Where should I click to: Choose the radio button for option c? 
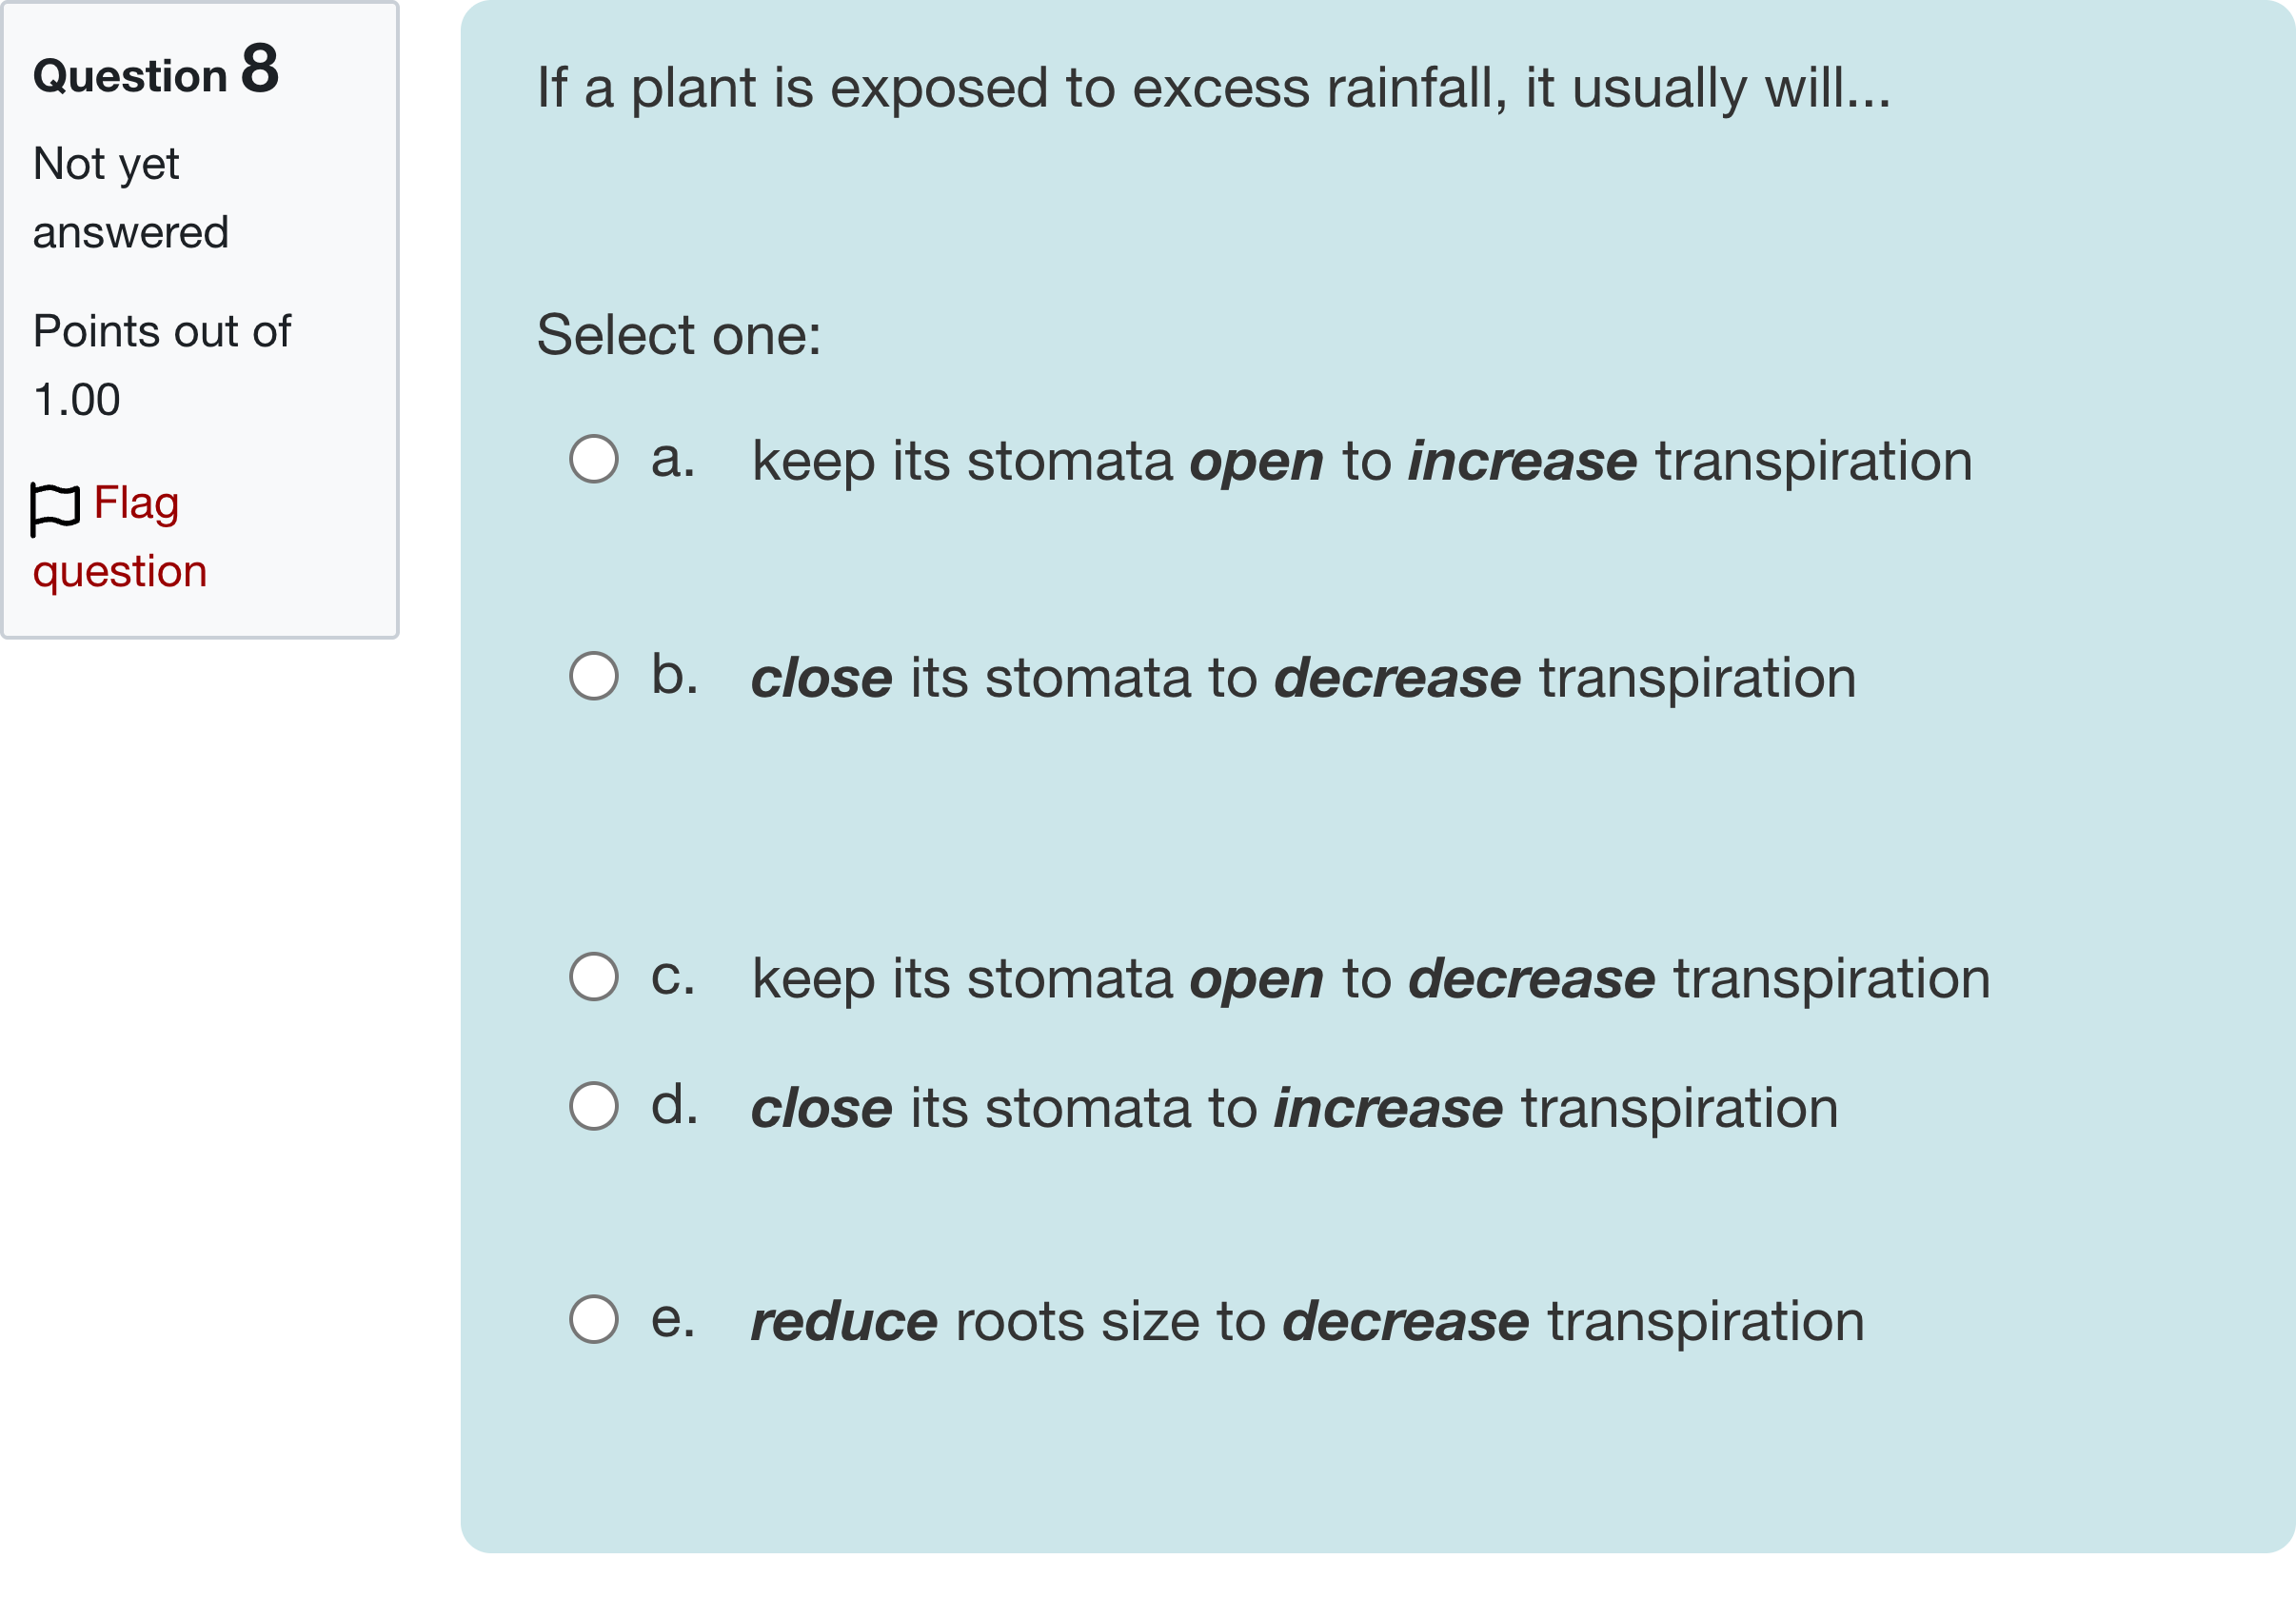[594, 976]
